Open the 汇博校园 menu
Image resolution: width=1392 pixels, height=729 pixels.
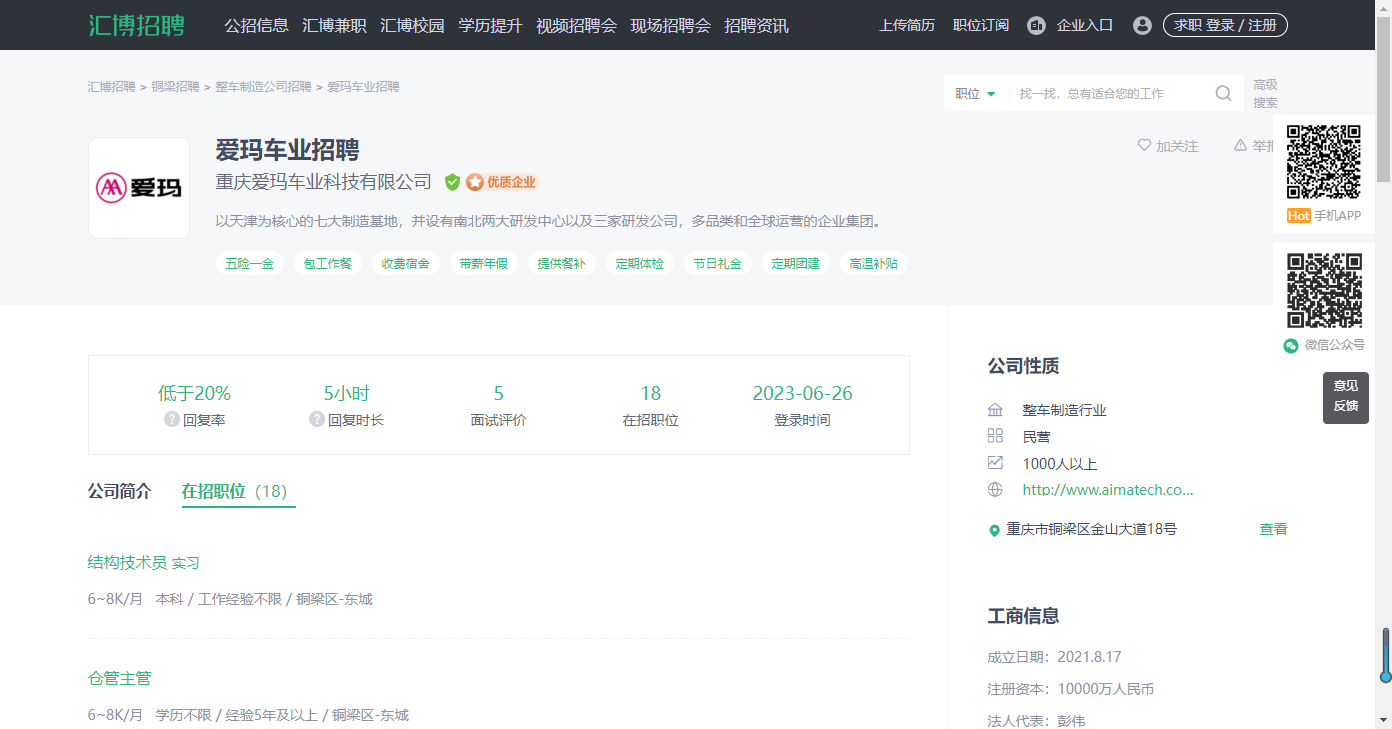point(412,25)
